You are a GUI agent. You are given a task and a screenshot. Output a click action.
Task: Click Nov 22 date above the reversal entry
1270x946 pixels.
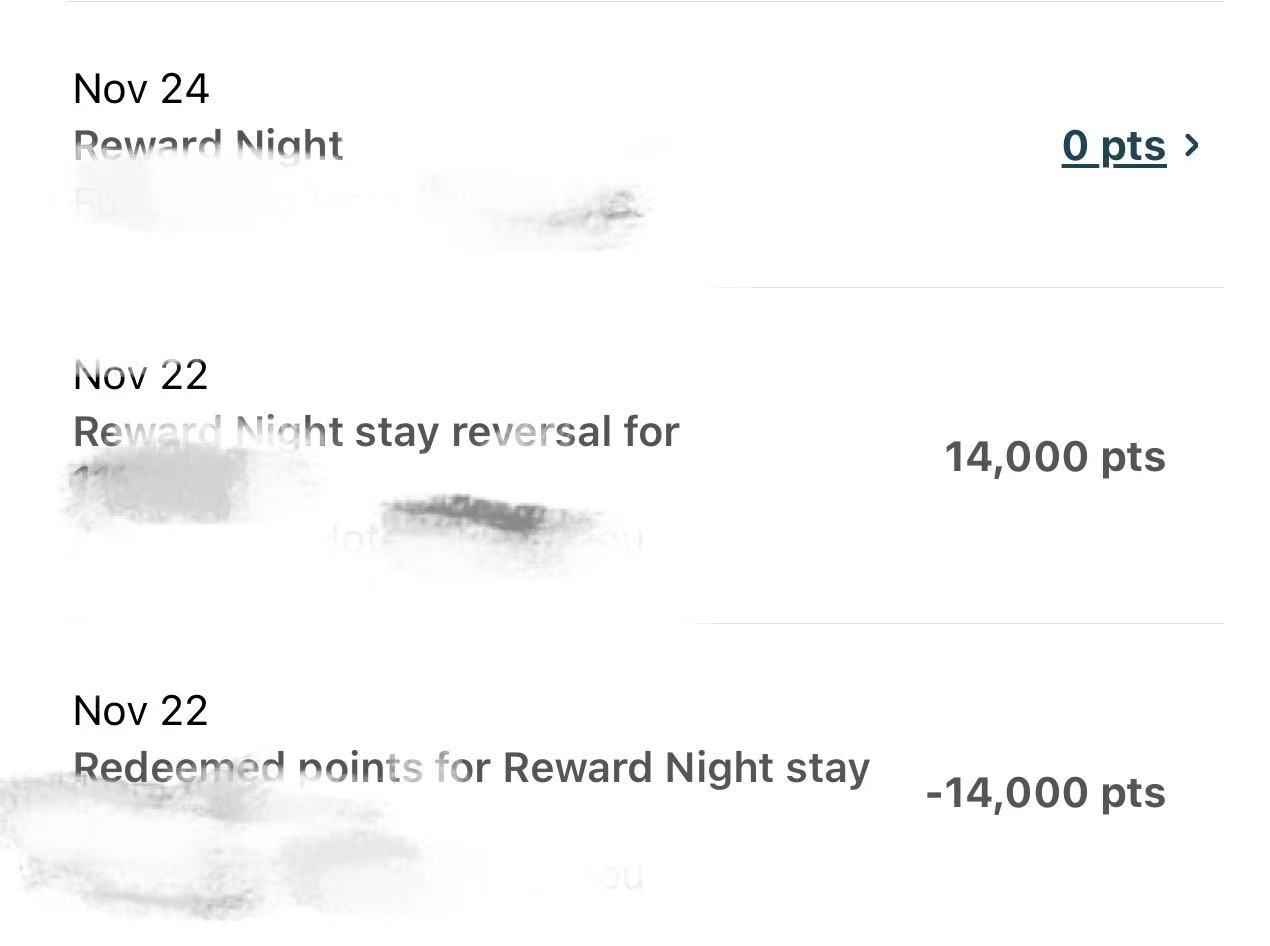click(141, 375)
